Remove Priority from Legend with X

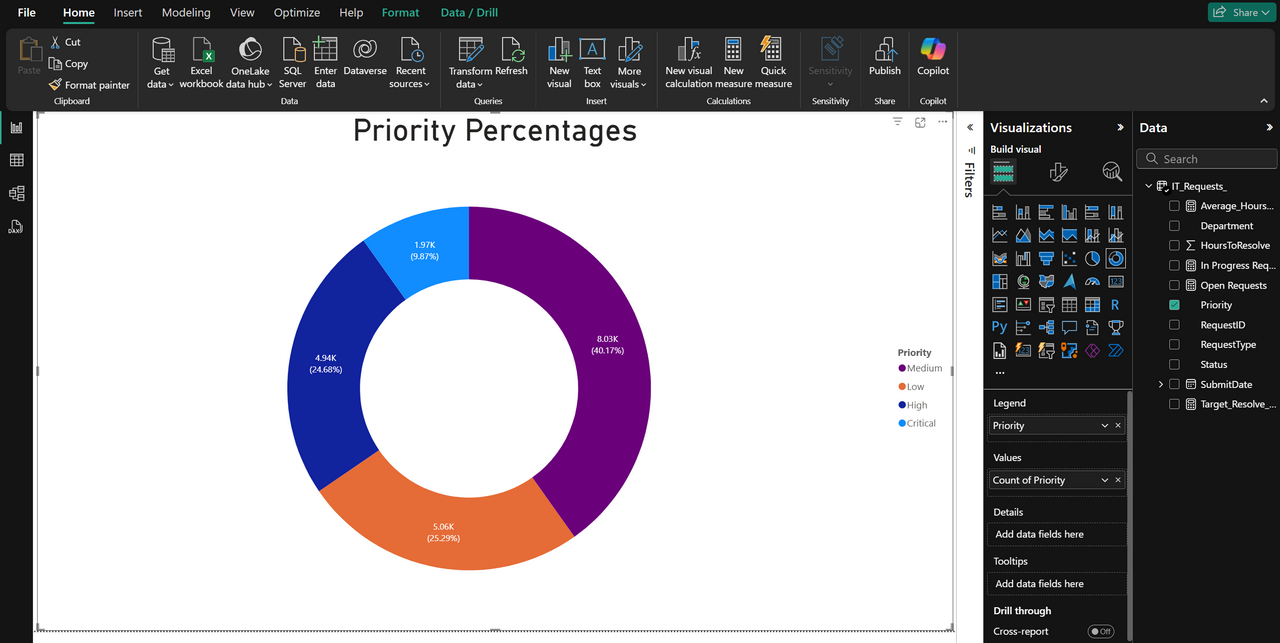coord(1118,426)
